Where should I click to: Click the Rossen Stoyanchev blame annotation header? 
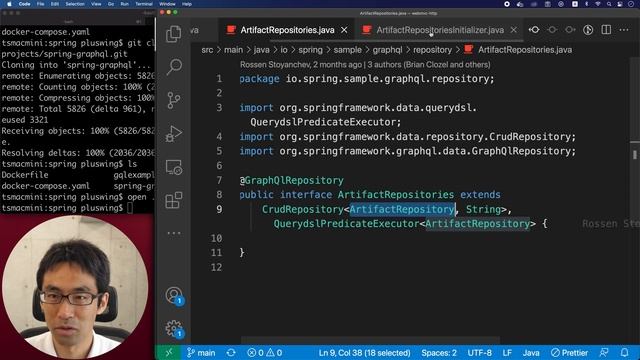tap(365, 64)
